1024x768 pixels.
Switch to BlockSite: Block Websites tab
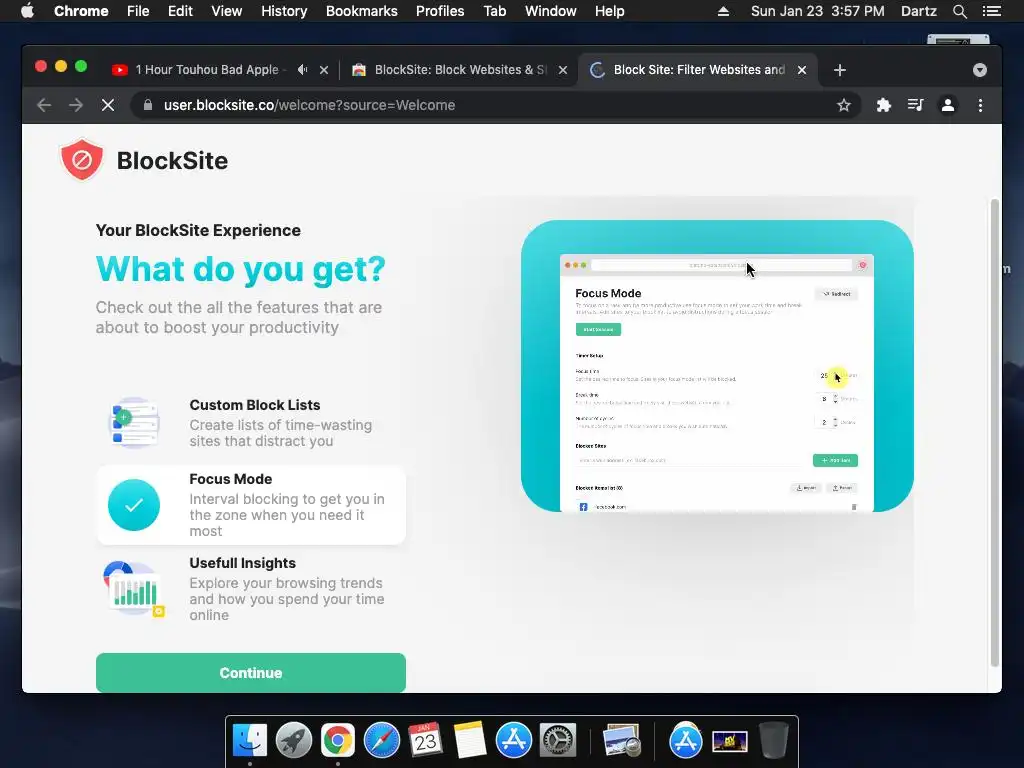click(460, 70)
